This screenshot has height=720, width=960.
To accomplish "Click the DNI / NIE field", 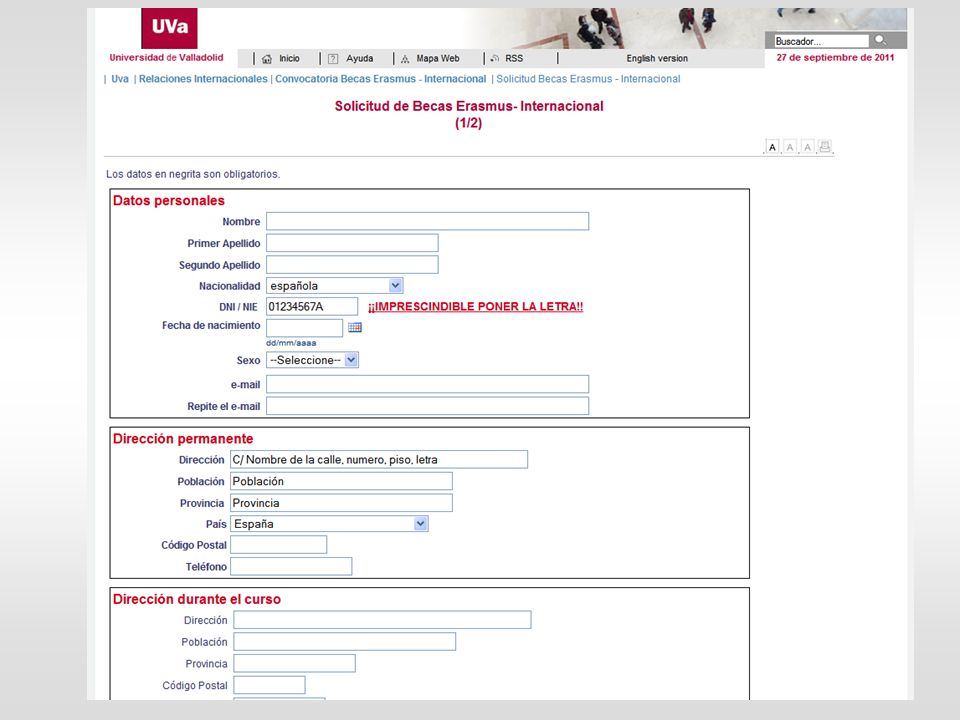I will [312, 307].
